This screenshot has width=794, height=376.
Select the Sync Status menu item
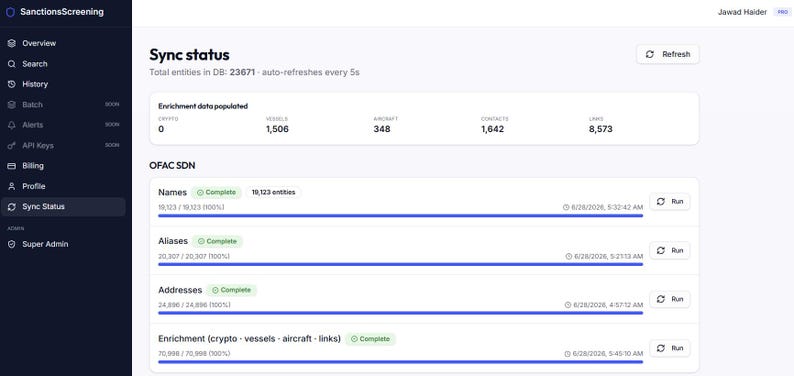[63, 206]
